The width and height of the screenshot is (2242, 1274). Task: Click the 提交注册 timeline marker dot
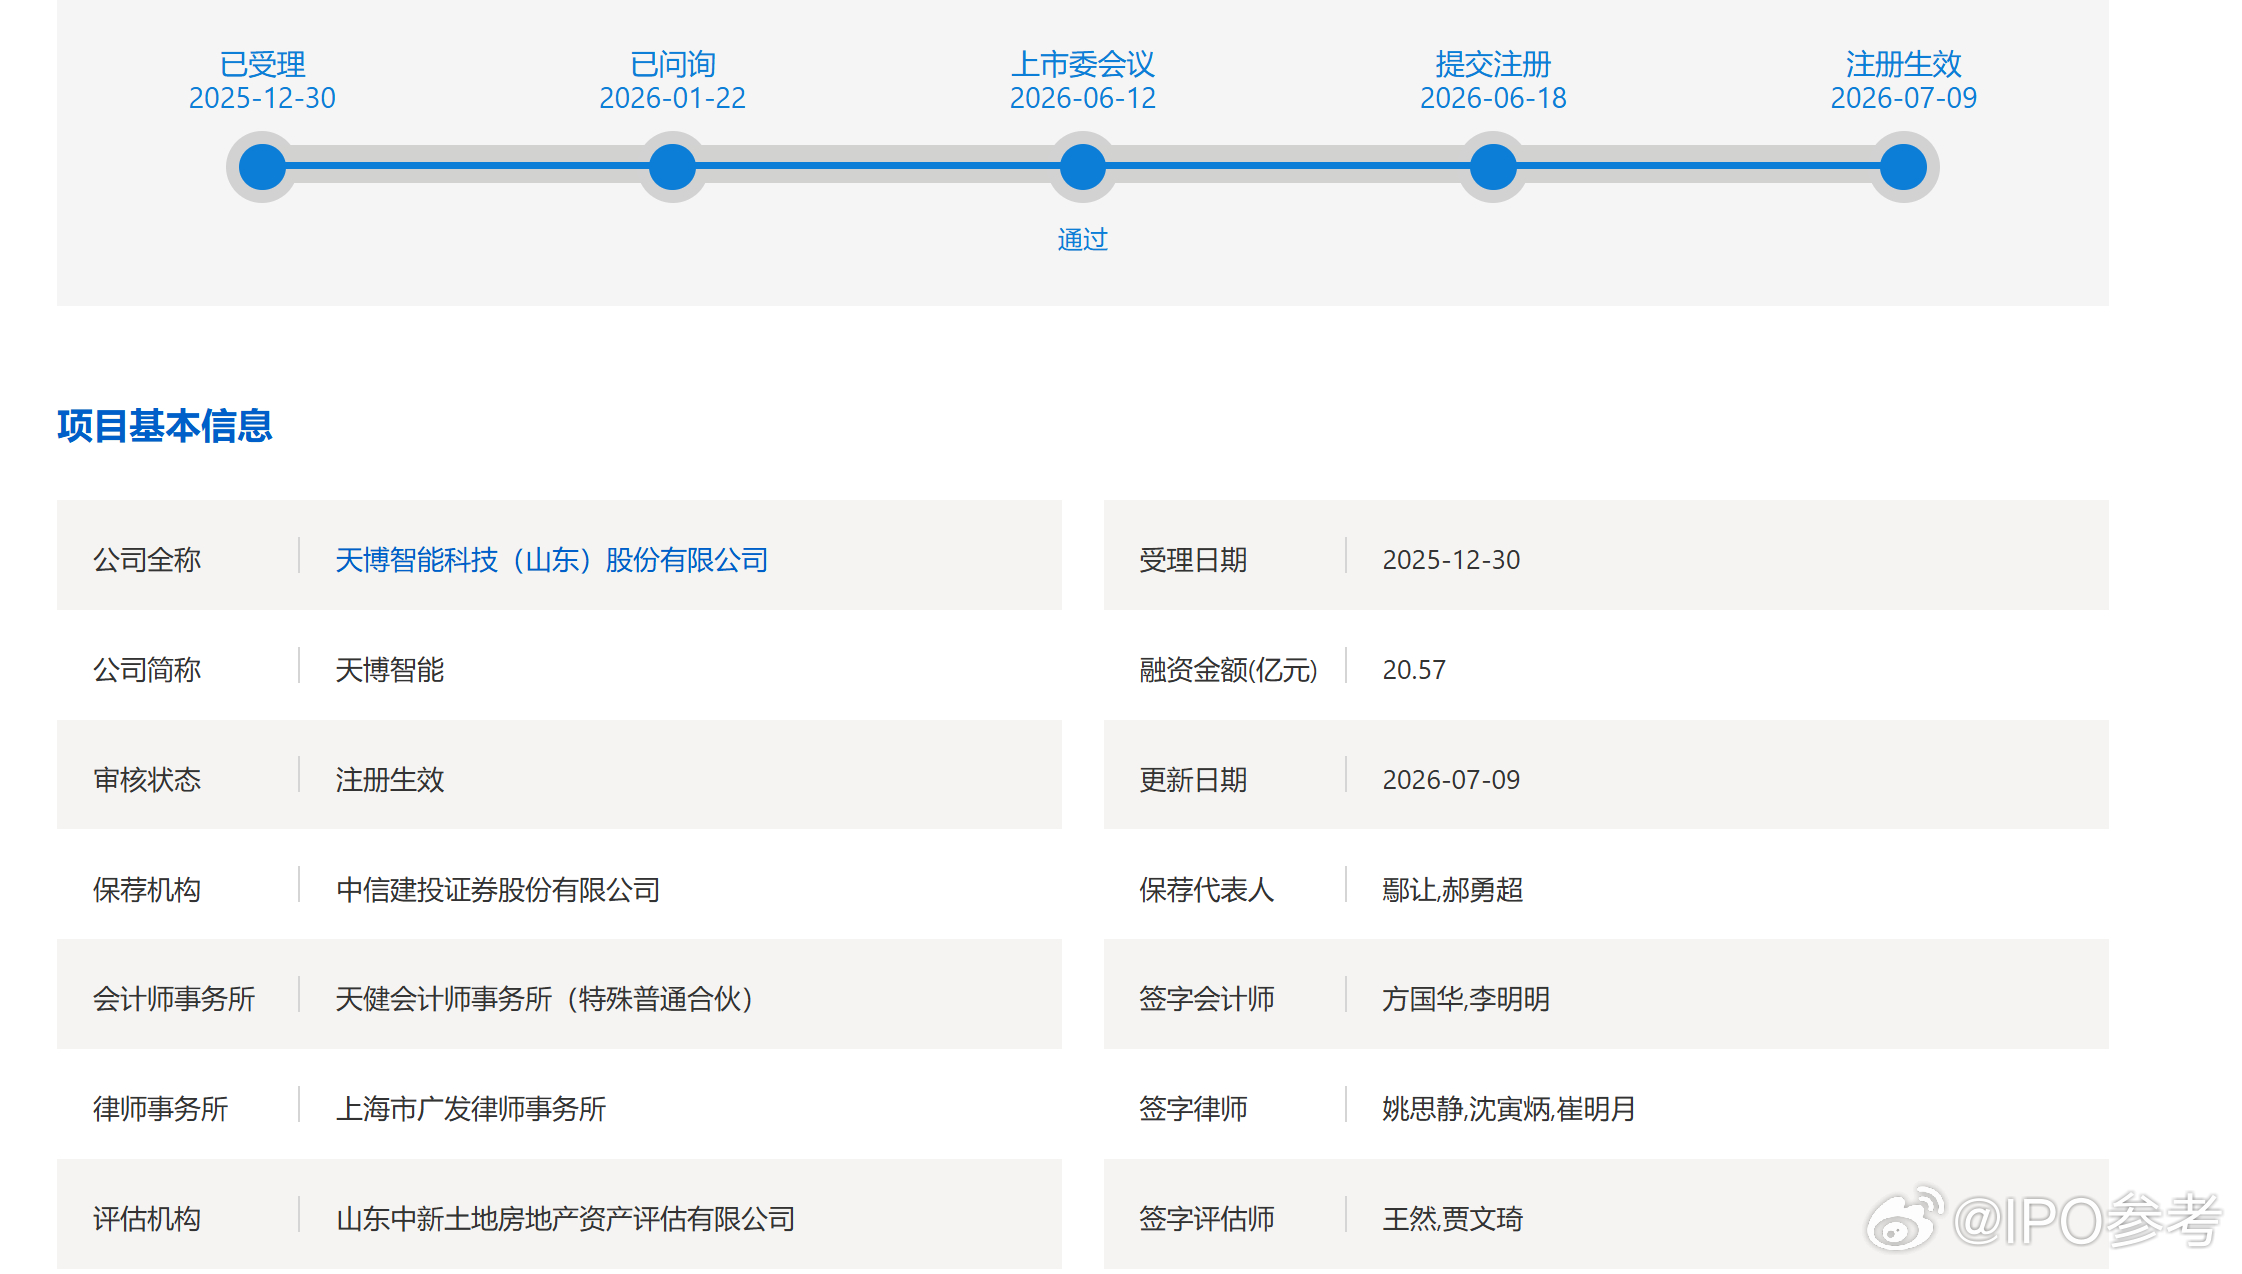click(1493, 167)
